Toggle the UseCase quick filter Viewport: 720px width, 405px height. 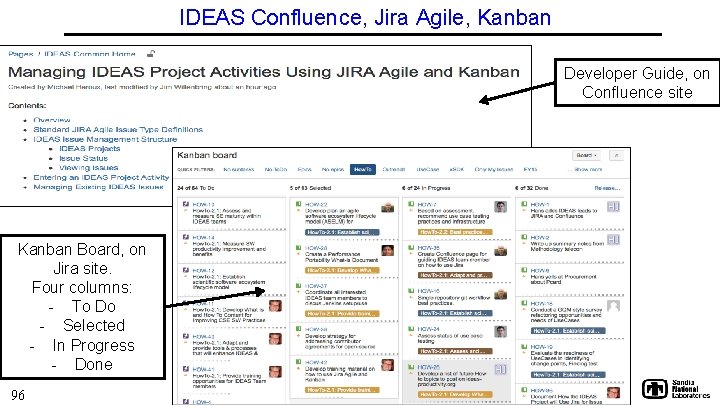[x=428, y=169]
